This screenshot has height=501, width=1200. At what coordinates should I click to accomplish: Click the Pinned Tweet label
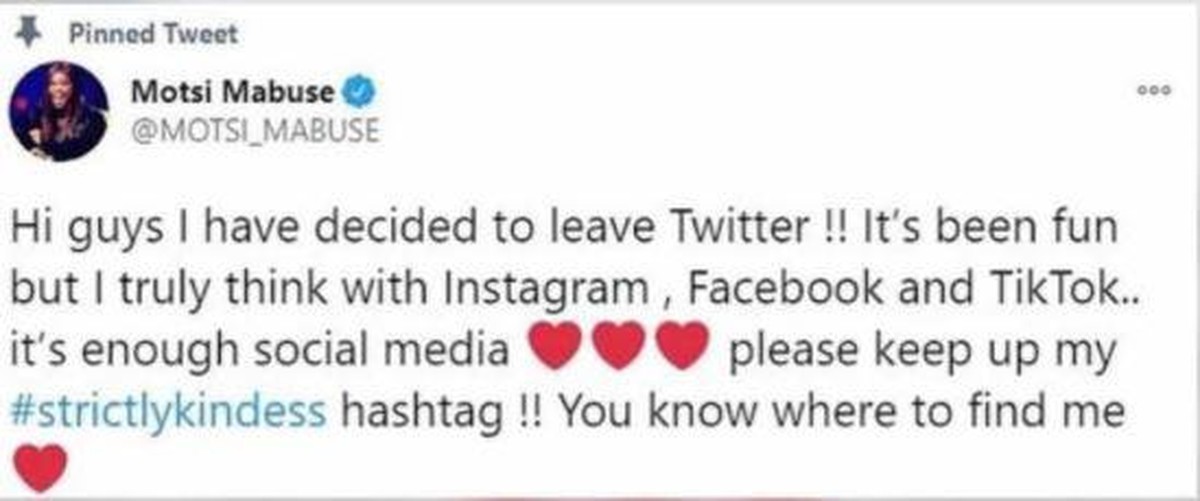[x=154, y=33]
